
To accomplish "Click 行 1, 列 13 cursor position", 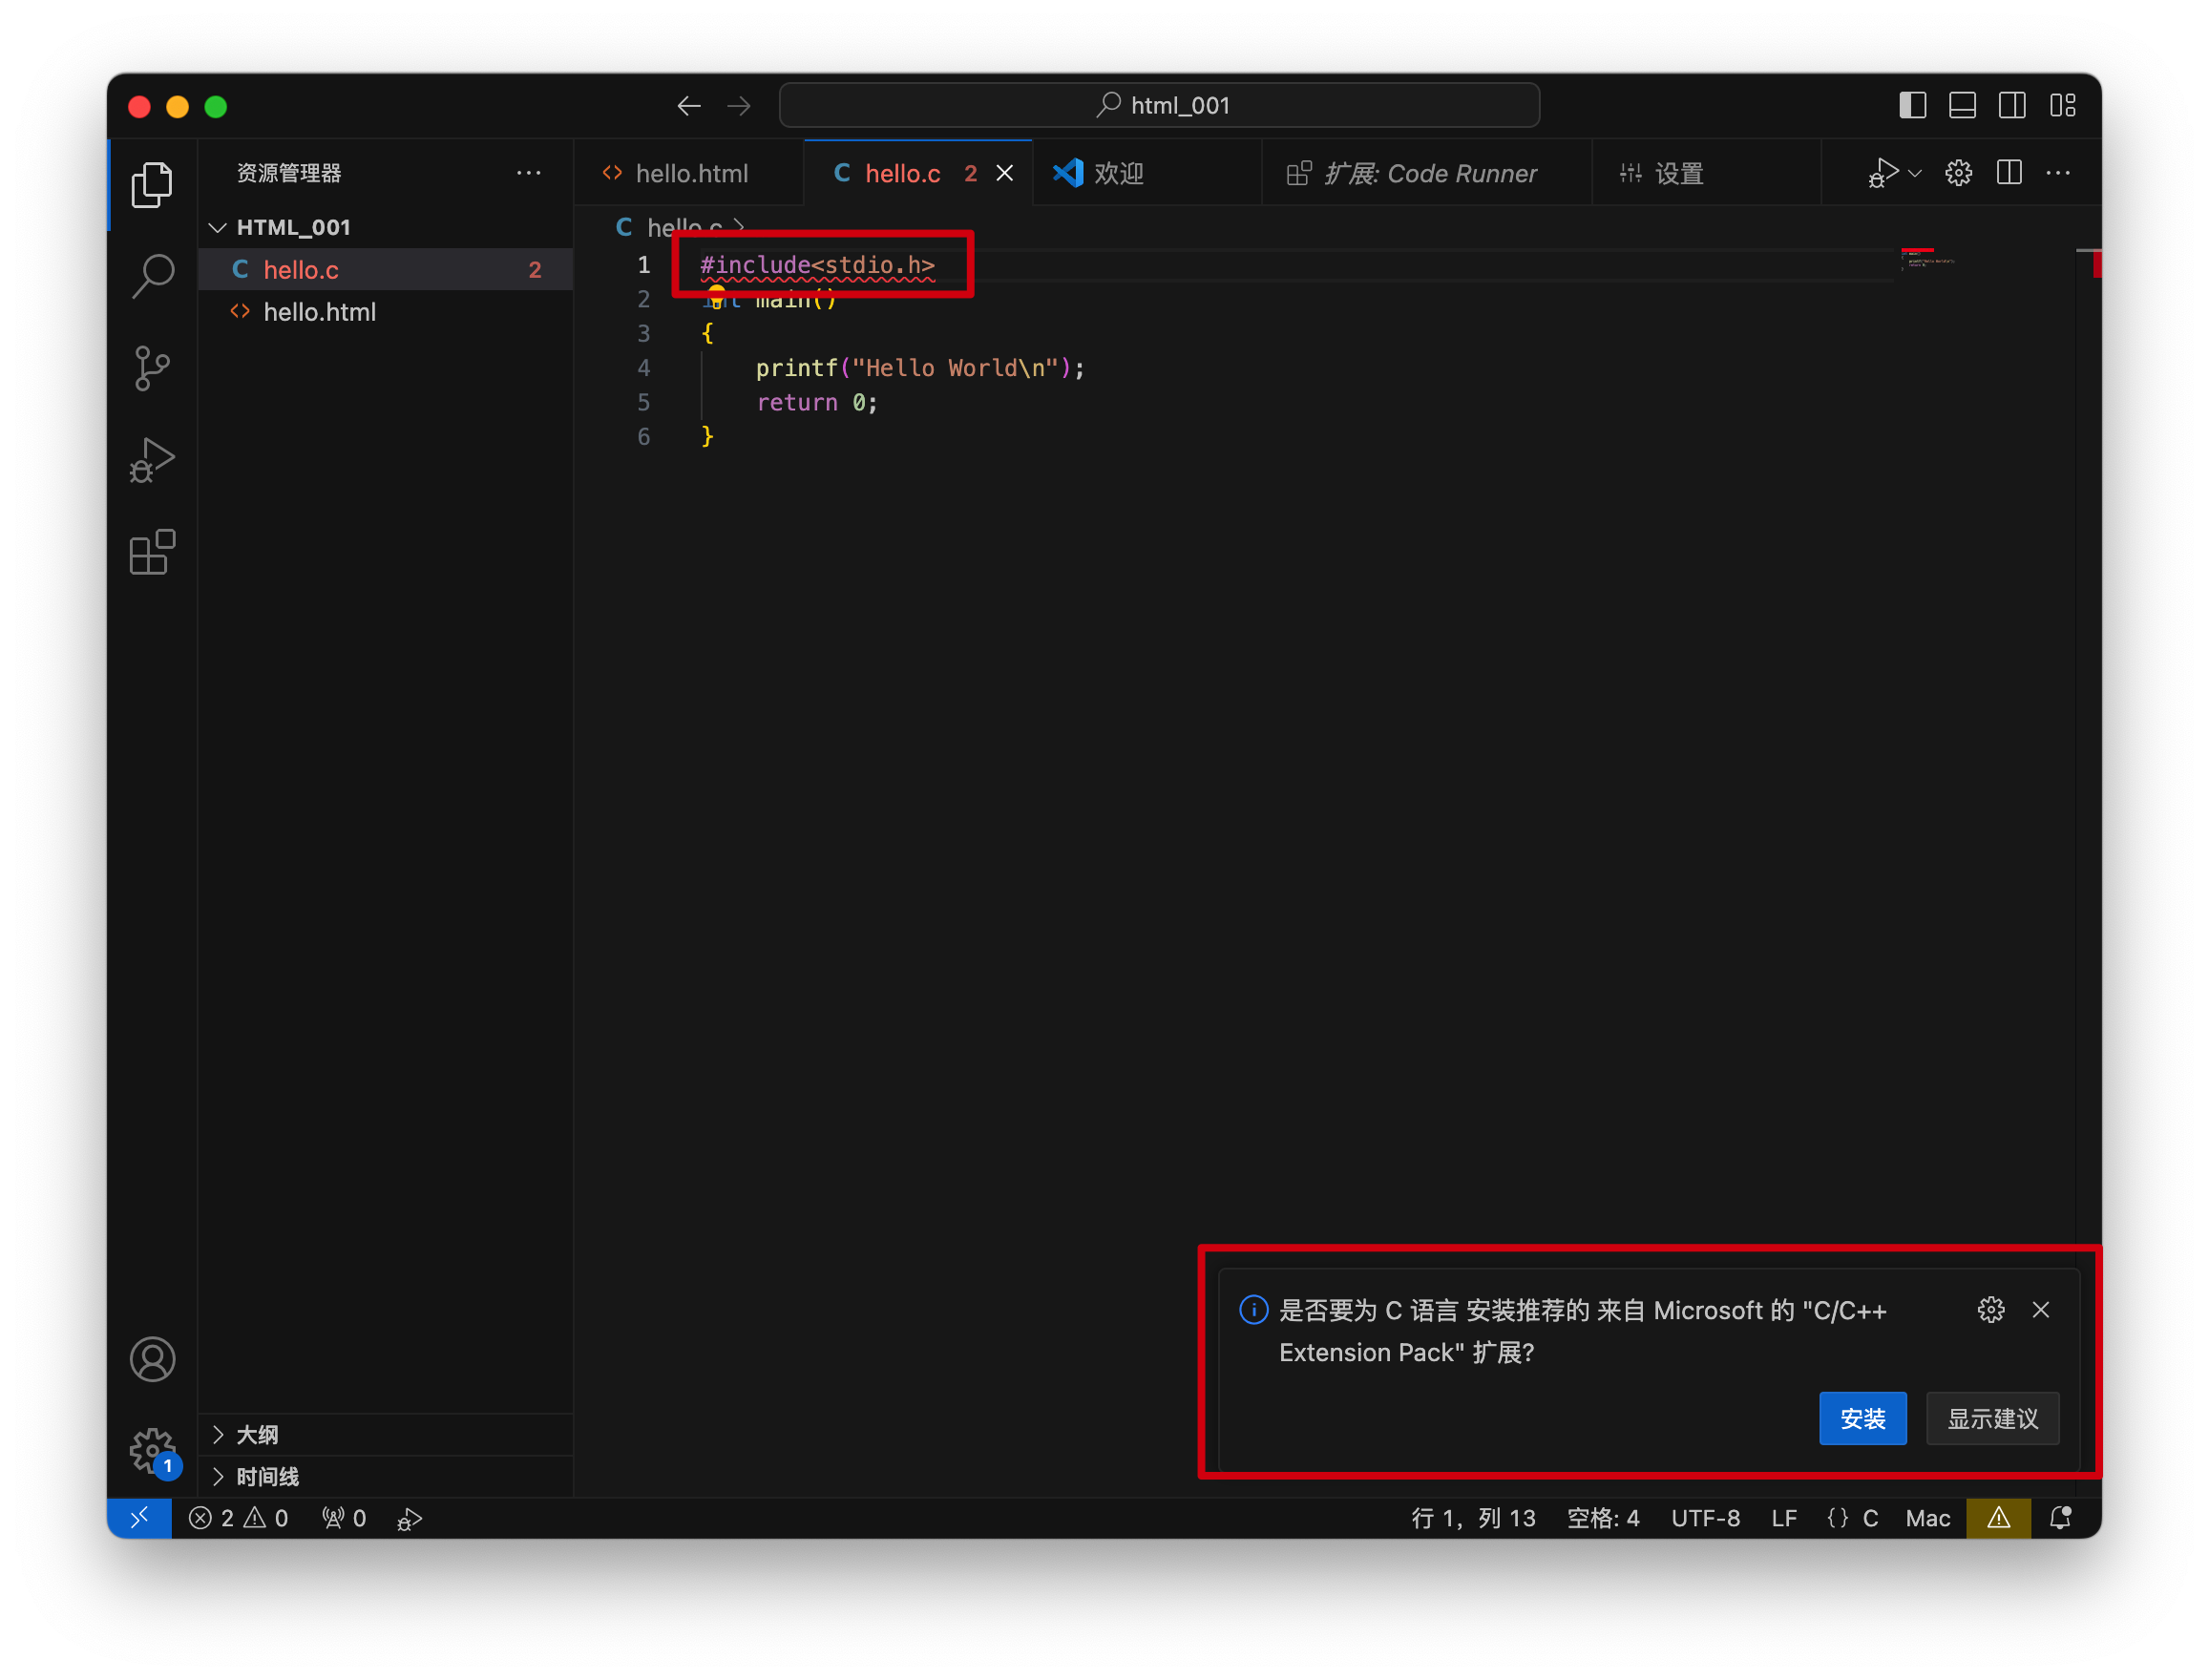I will pyautogui.click(x=1472, y=1519).
